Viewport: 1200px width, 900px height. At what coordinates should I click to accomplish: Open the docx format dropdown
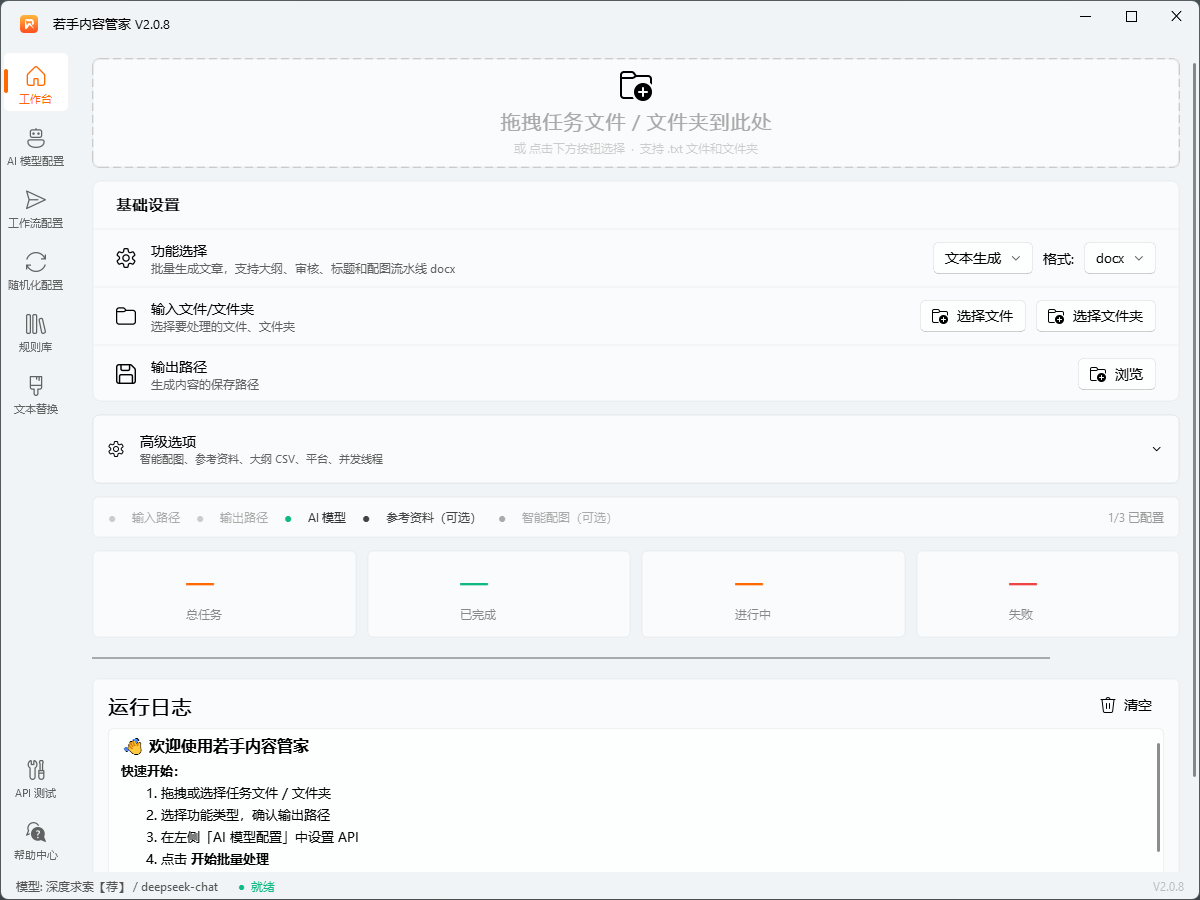1119,258
